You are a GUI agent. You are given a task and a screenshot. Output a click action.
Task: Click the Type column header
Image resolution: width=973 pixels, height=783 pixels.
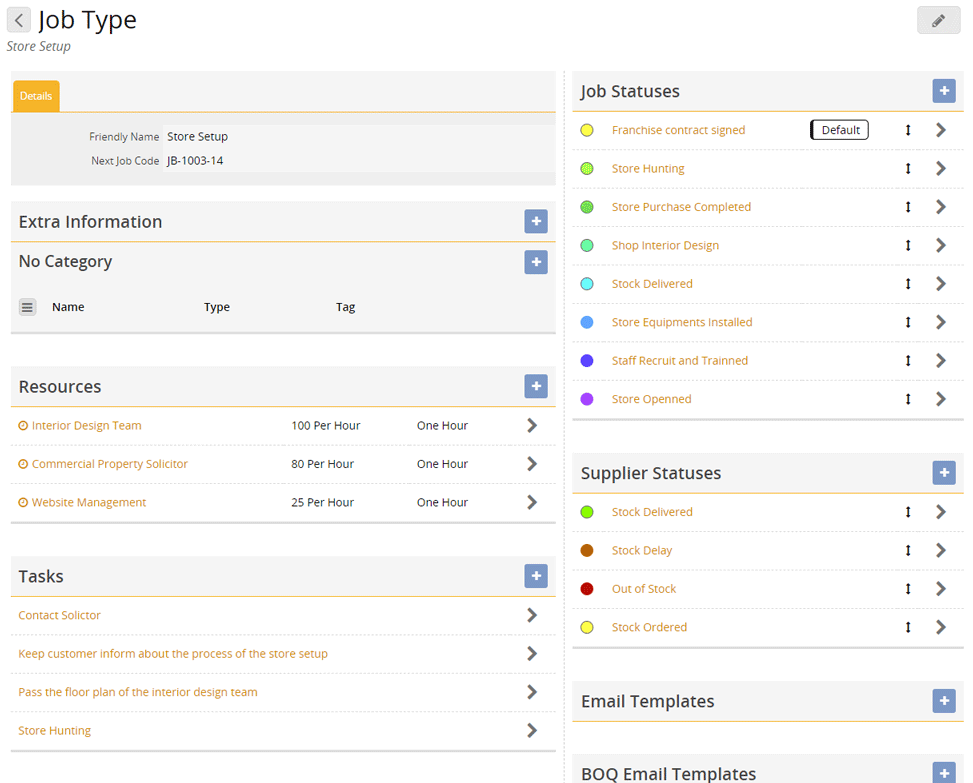pos(217,307)
